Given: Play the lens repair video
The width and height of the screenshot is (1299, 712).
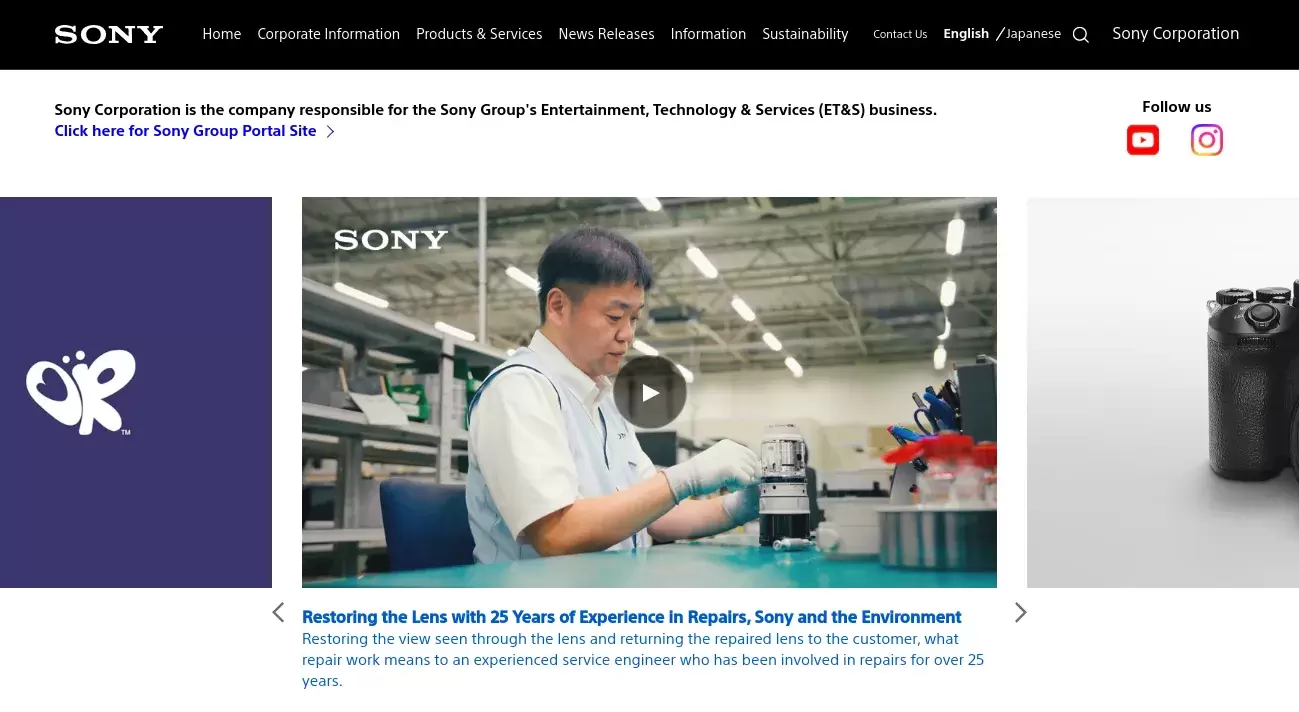Looking at the screenshot, I should pyautogui.click(x=650, y=393).
